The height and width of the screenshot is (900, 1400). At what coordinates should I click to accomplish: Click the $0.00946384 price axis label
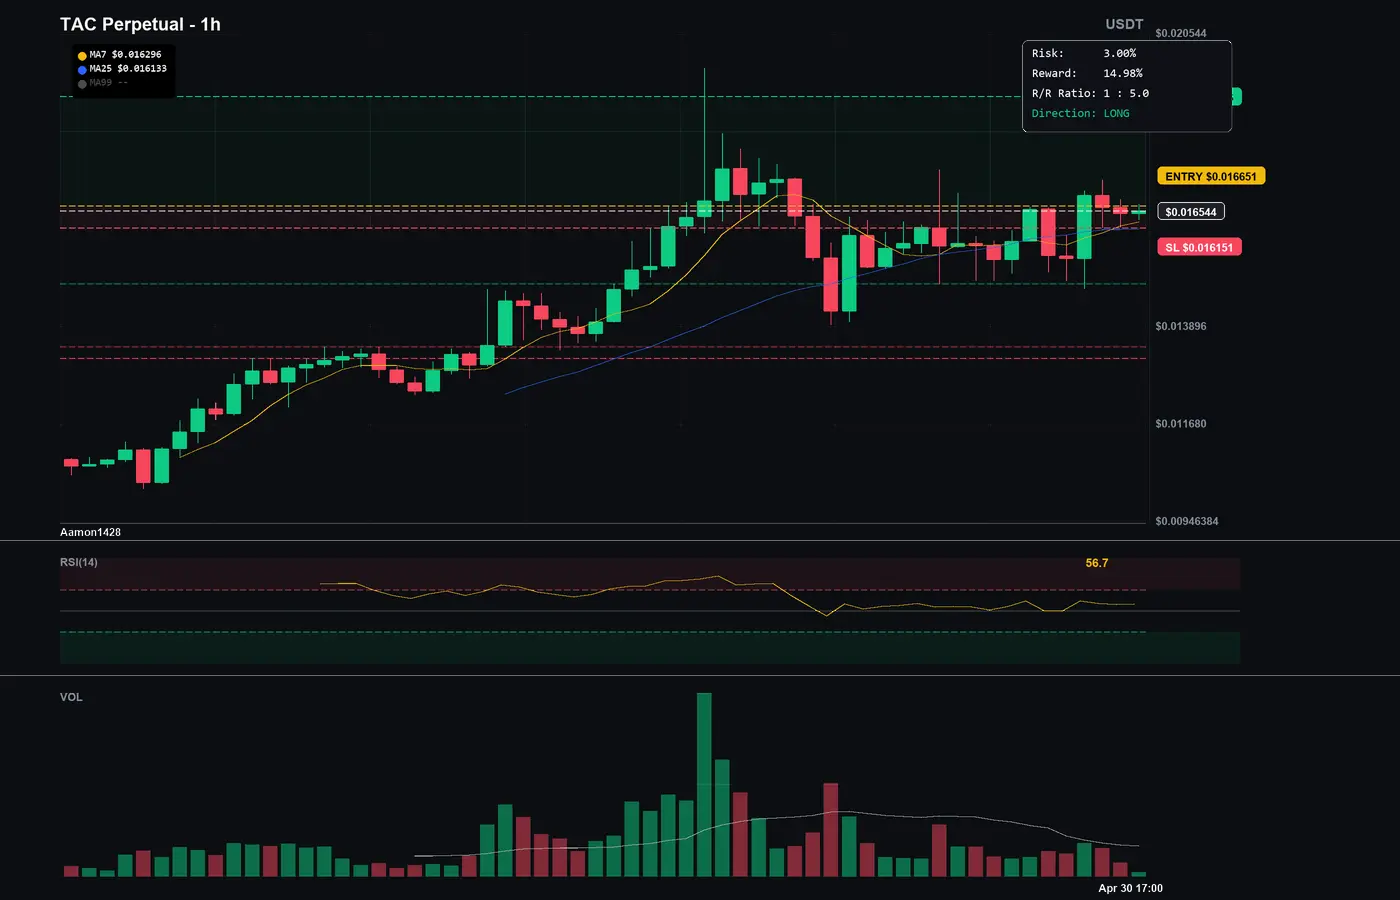pyautogui.click(x=1187, y=521)
